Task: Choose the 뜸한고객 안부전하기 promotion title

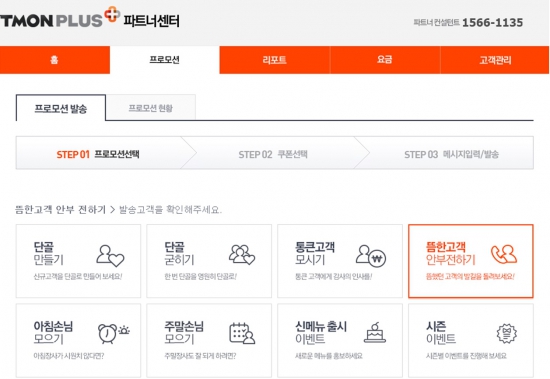Action: pyautogui.click(x=450, y=253)
